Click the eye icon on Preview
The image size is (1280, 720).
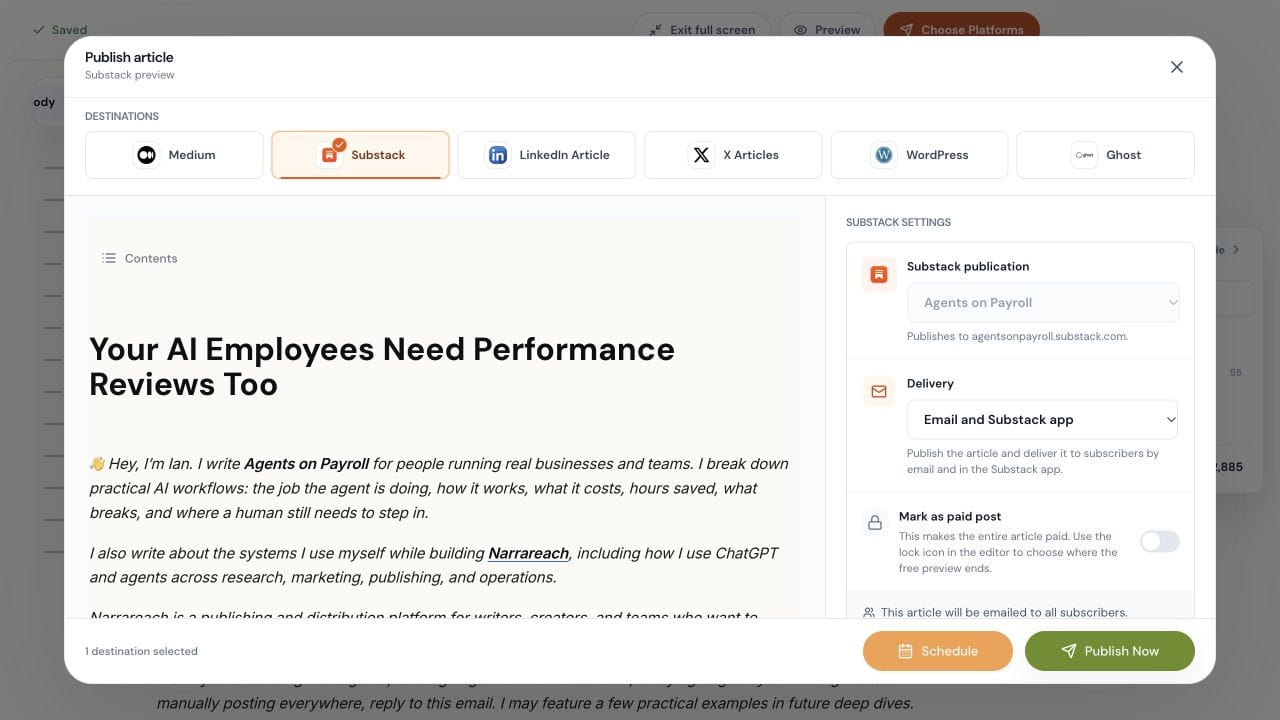[800, 30]
